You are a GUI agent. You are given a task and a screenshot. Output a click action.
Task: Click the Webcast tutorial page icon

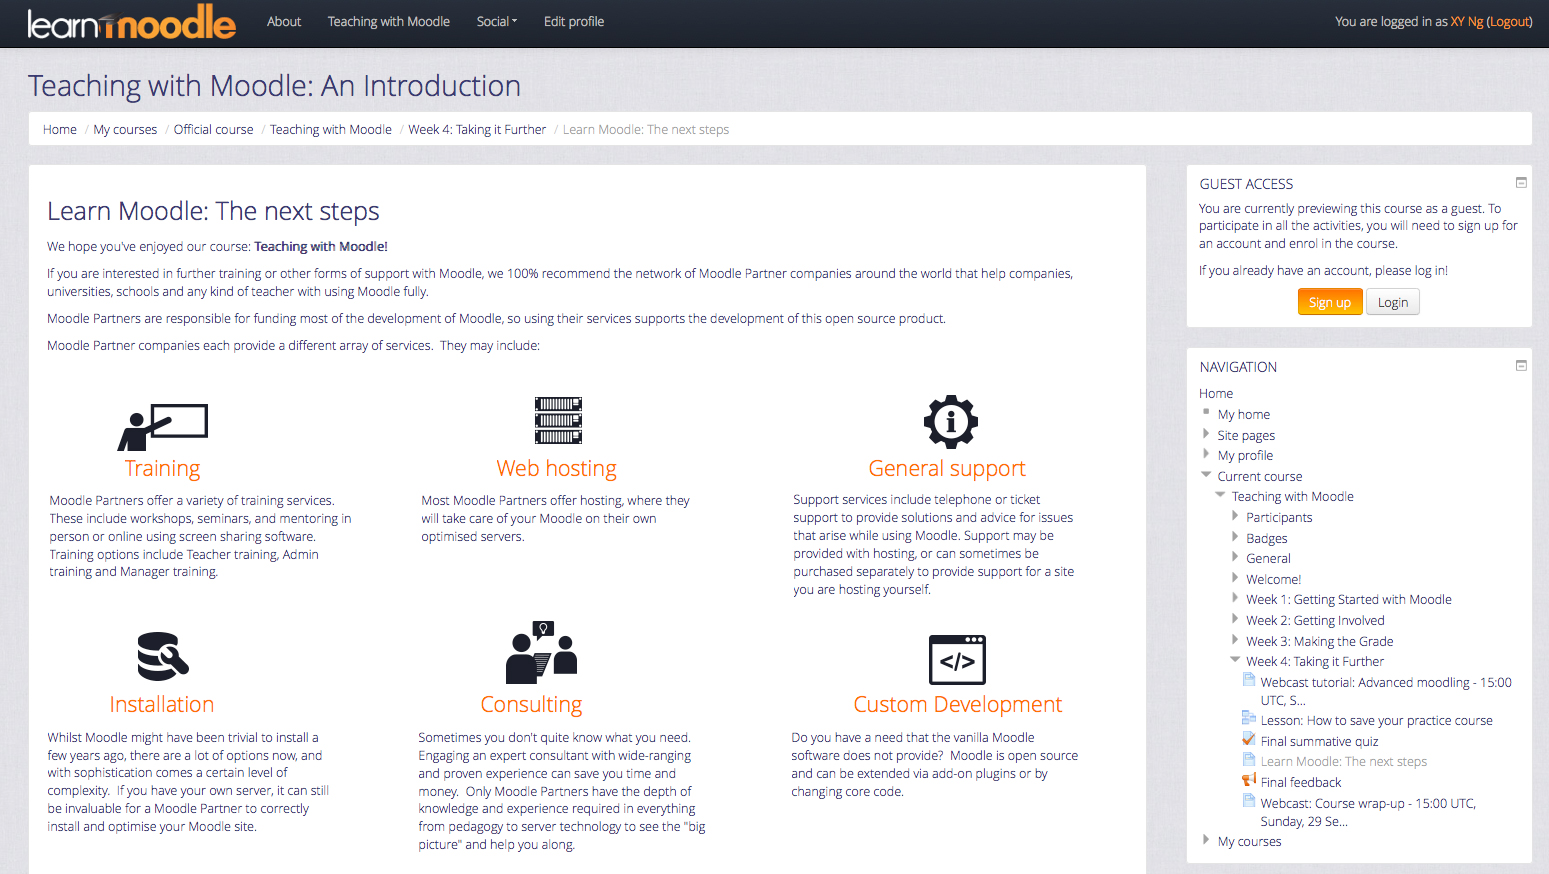(x=1249, y=680)
